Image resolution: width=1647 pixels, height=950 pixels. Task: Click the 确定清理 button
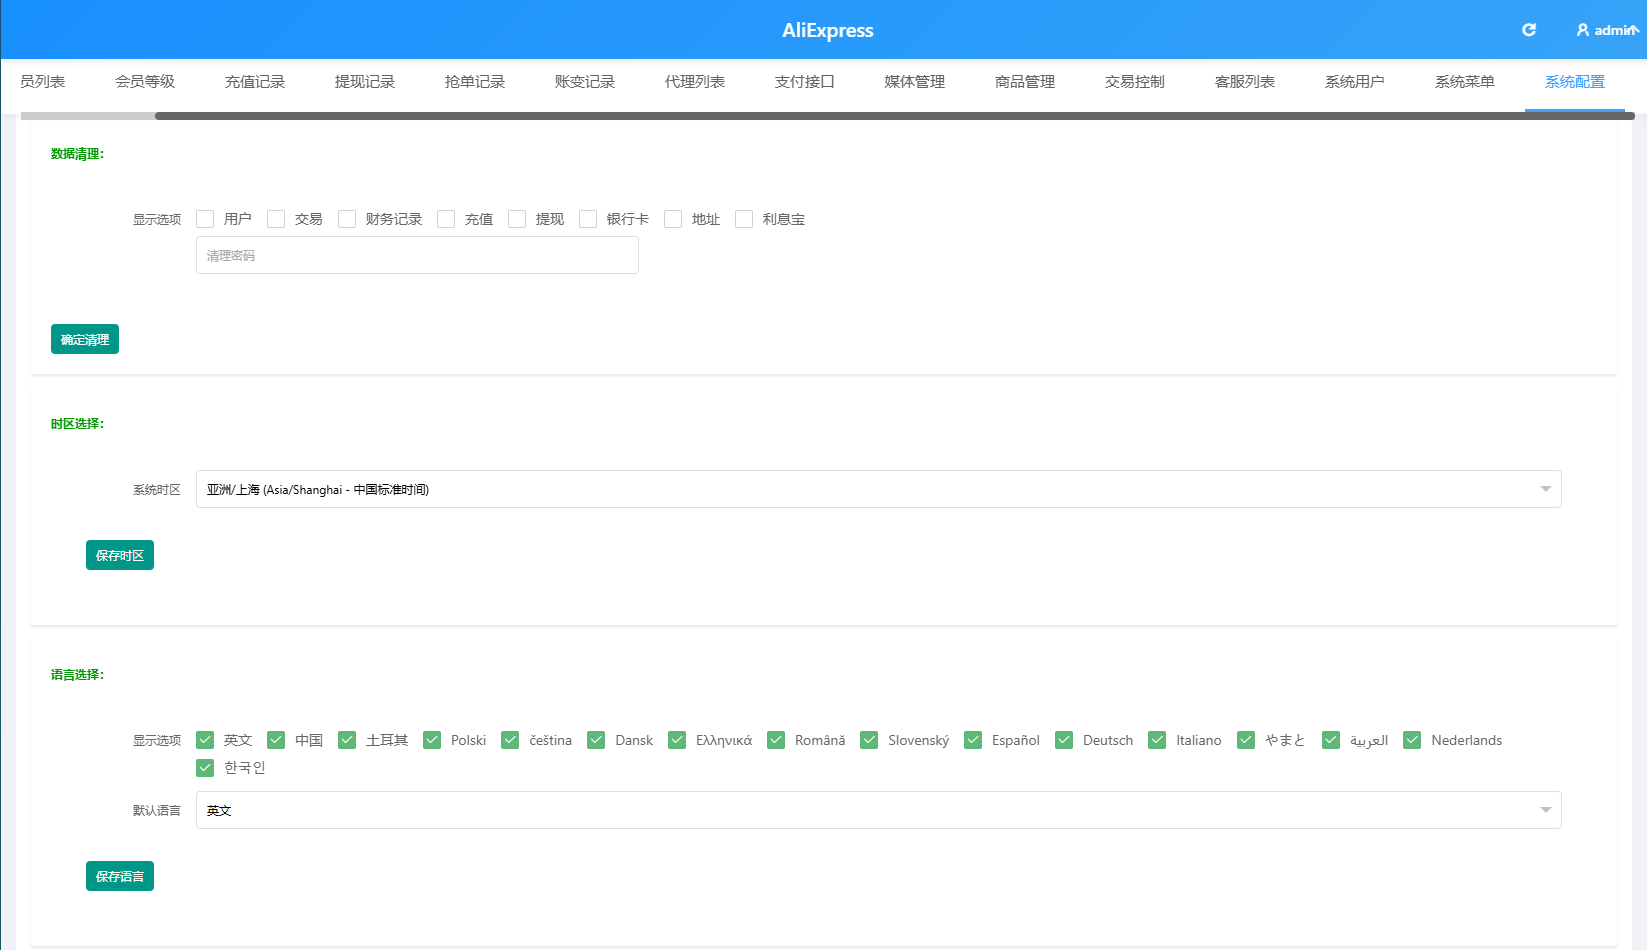coord(85,339)
